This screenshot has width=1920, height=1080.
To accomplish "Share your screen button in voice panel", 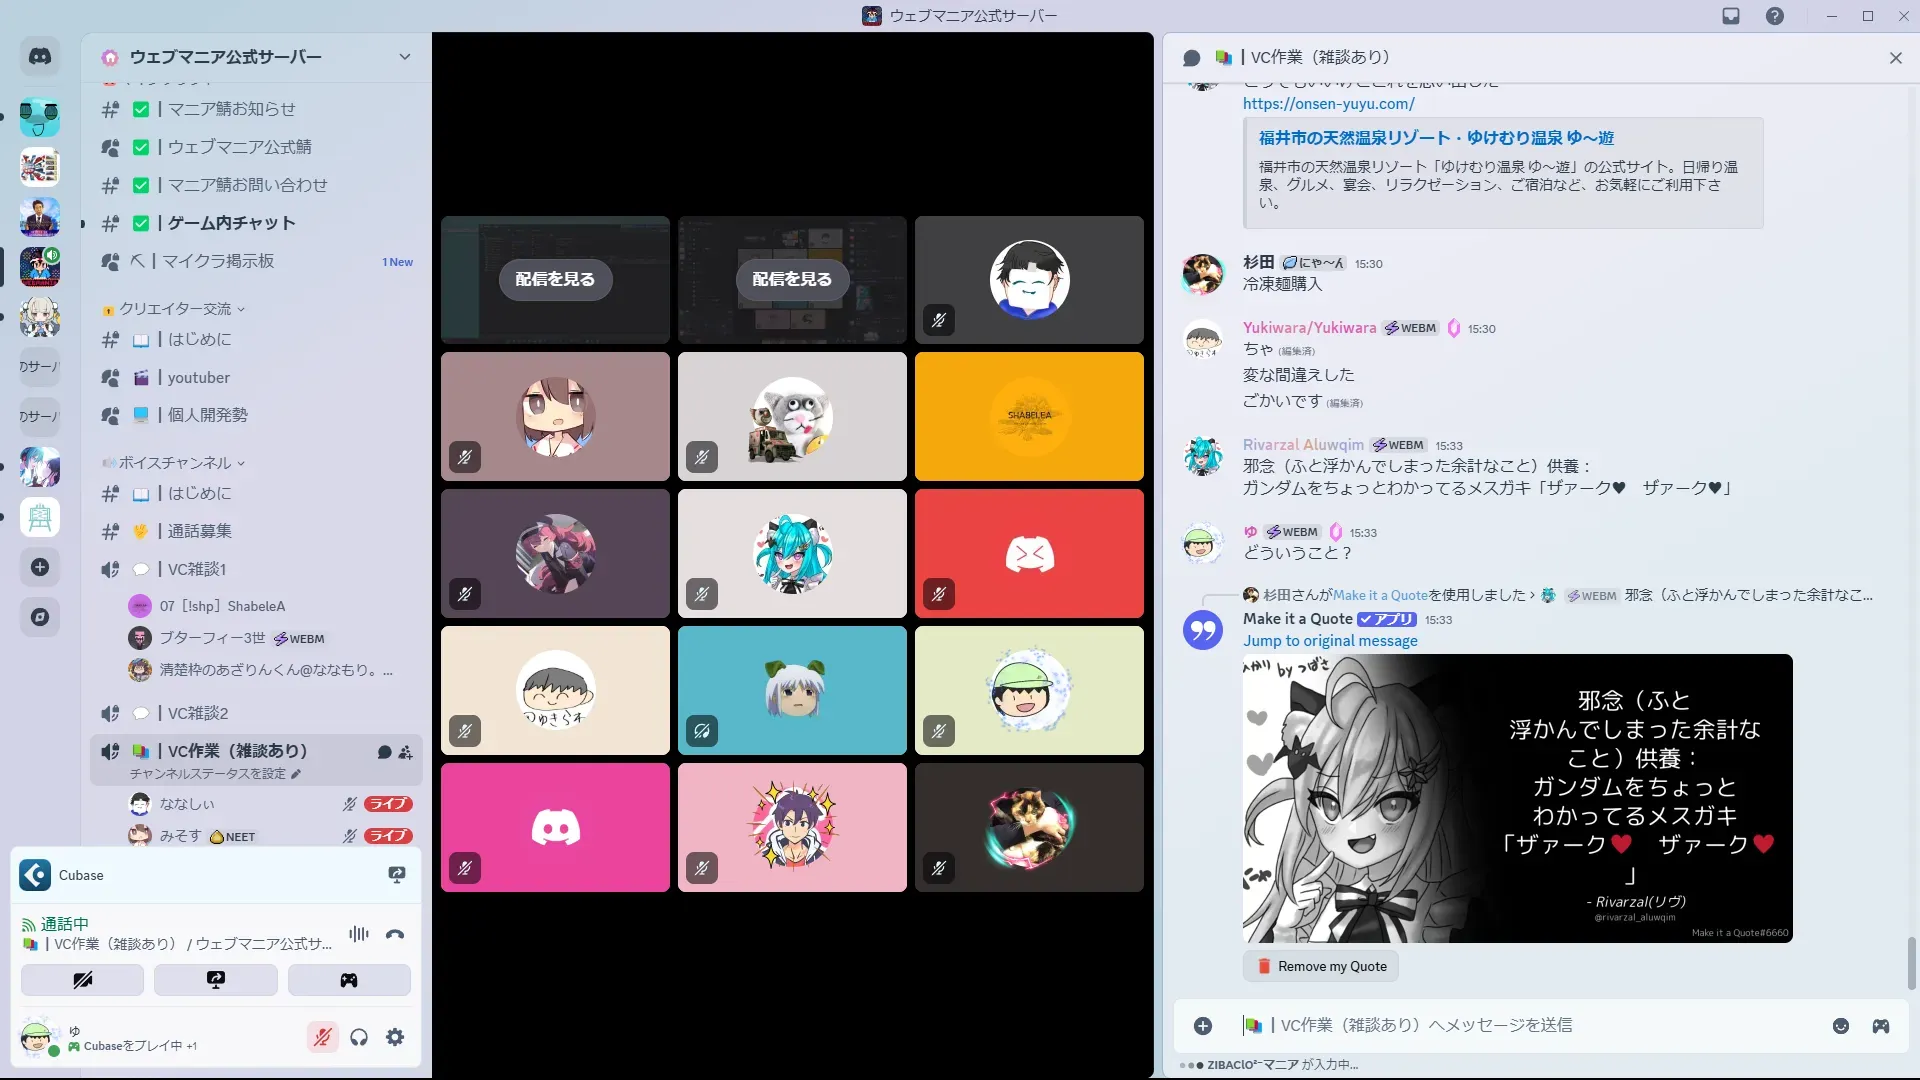I will pos(216,980).
